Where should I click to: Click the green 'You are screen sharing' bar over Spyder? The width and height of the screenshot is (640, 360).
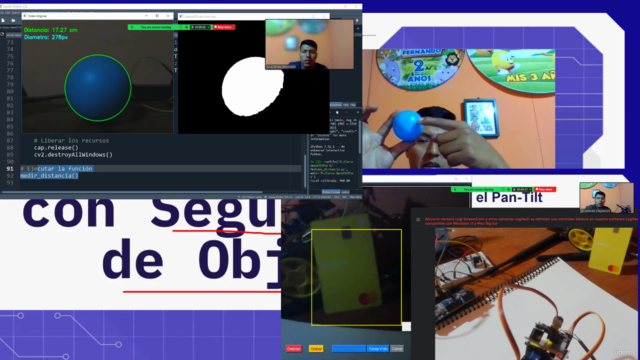point(156,27)
